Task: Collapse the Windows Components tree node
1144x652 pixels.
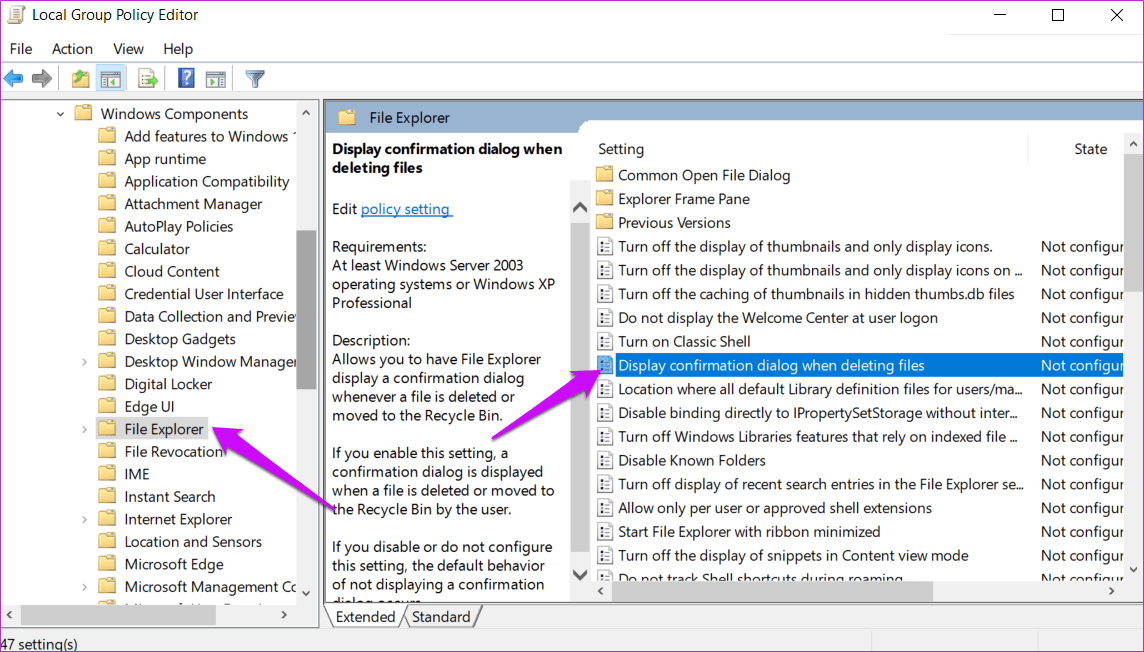Action: 61,114
